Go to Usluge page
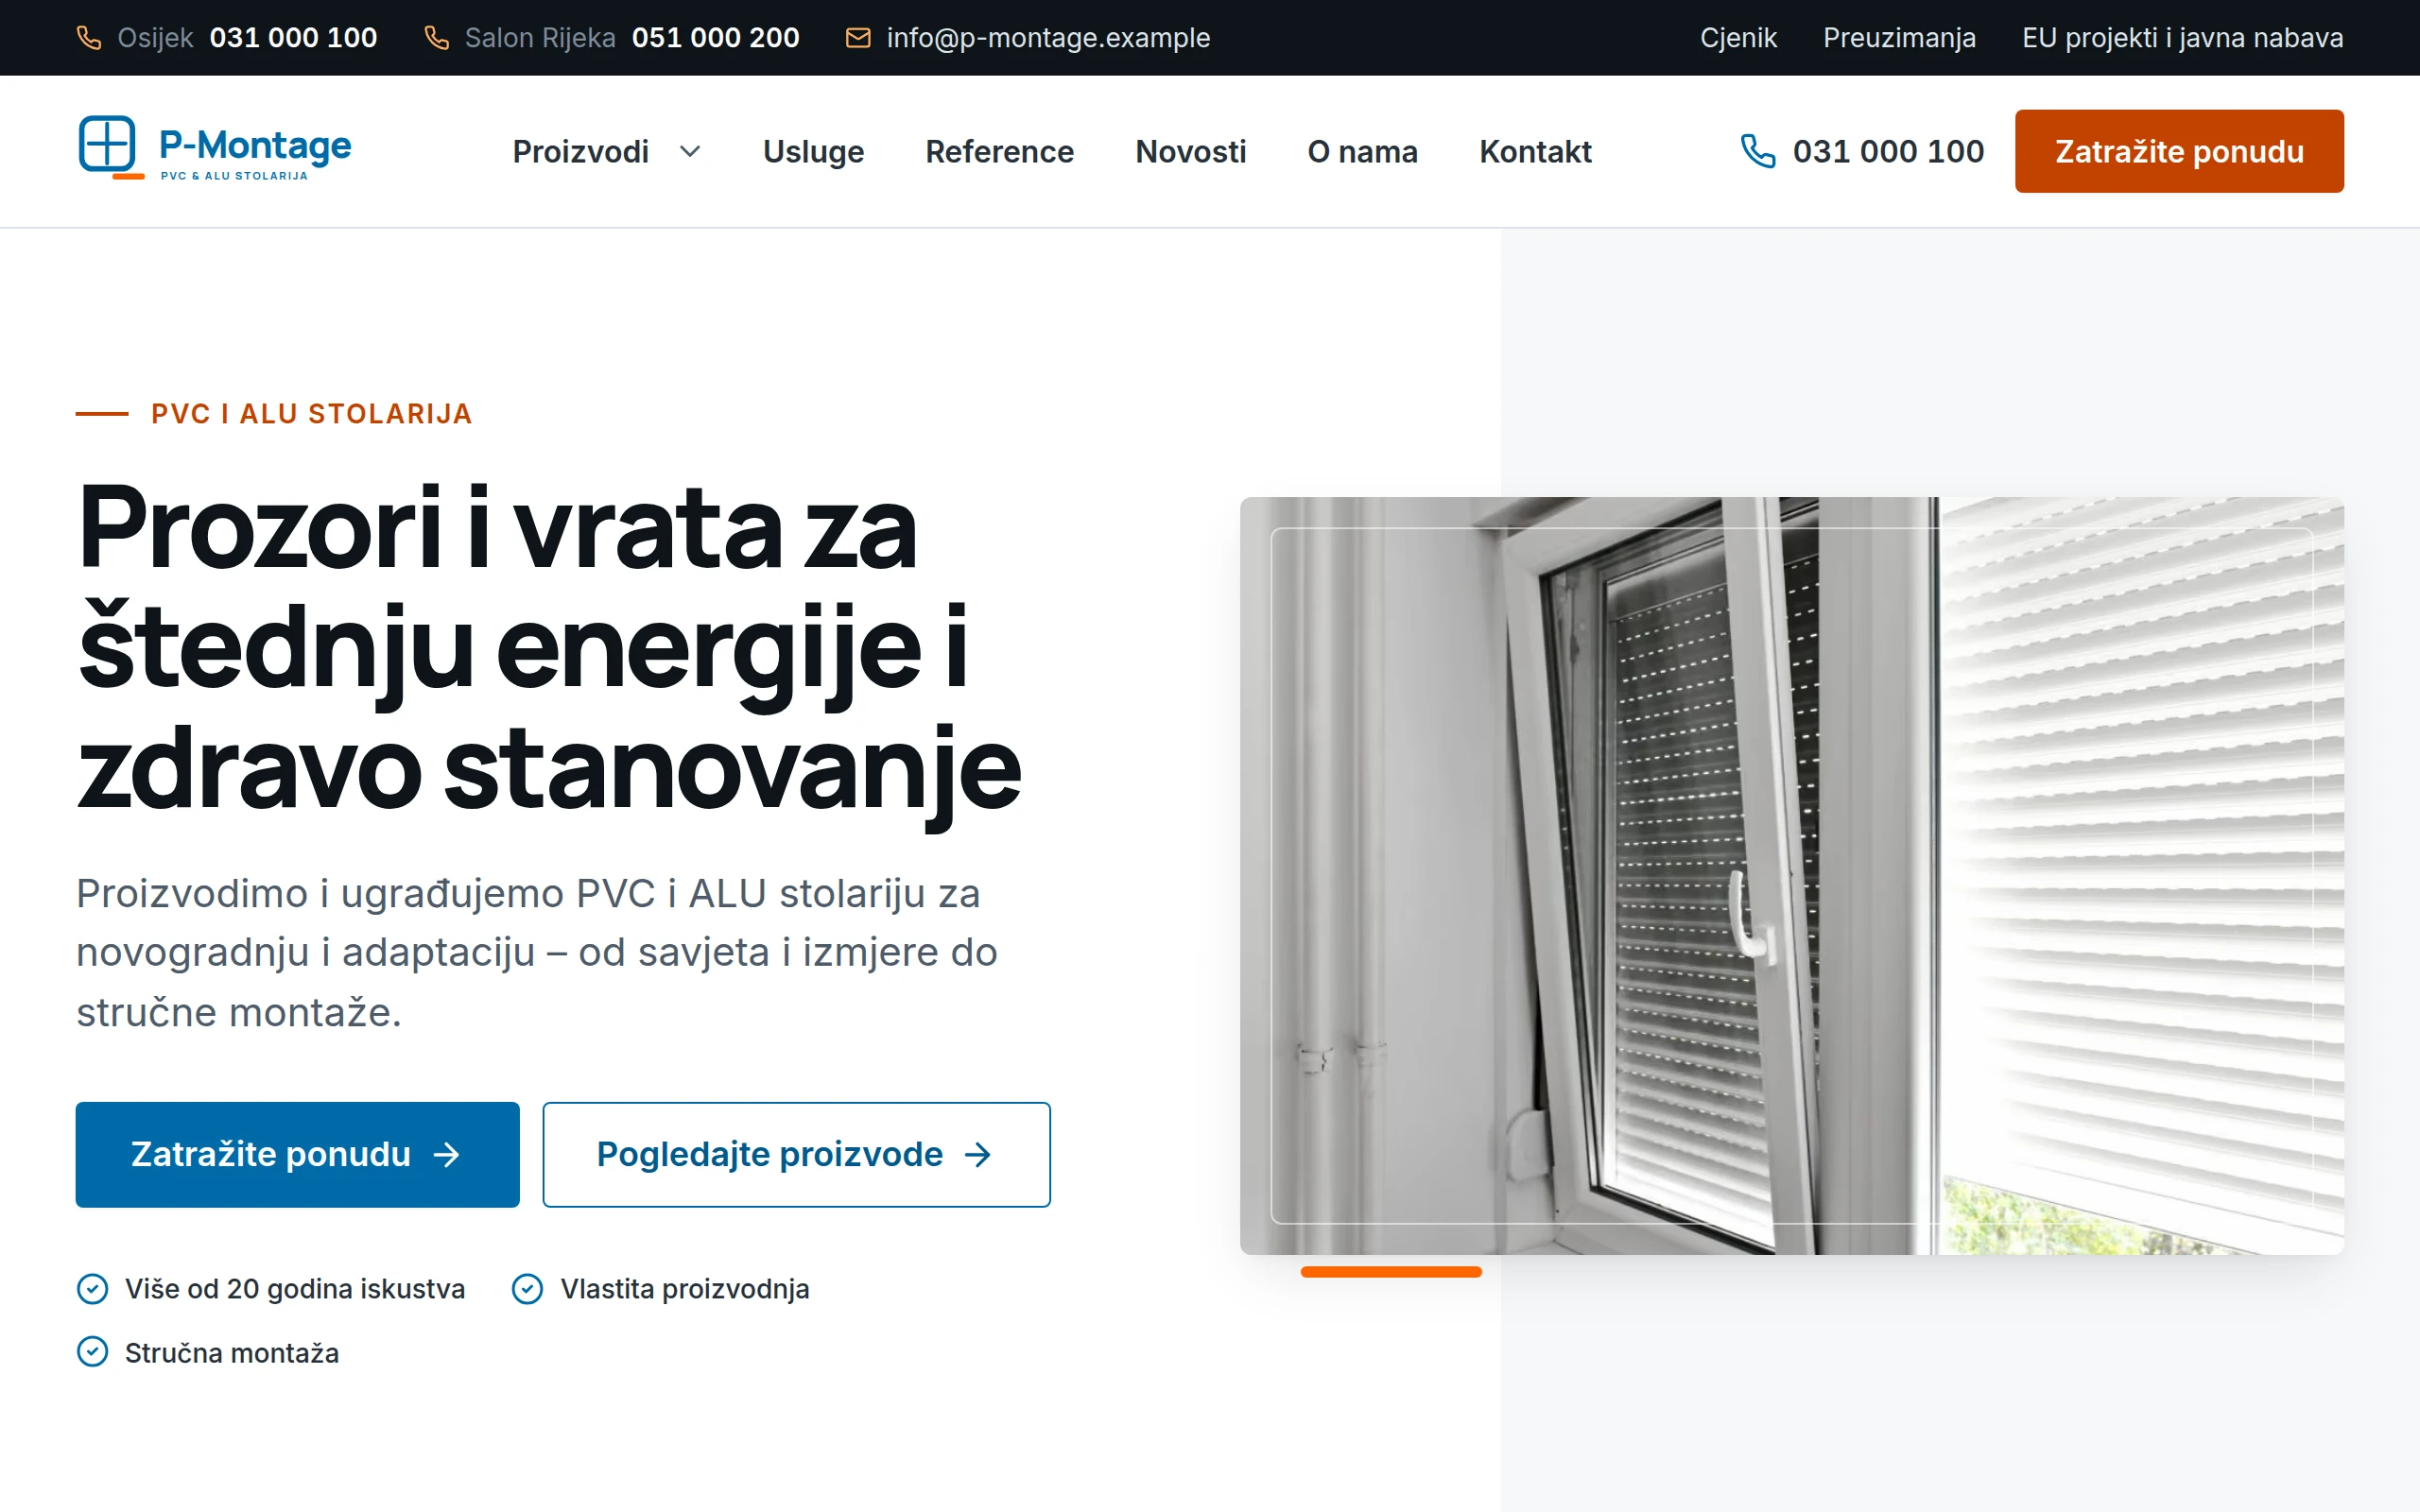Viewport: 2420px width, 1512px height. [x=813, y=151]
